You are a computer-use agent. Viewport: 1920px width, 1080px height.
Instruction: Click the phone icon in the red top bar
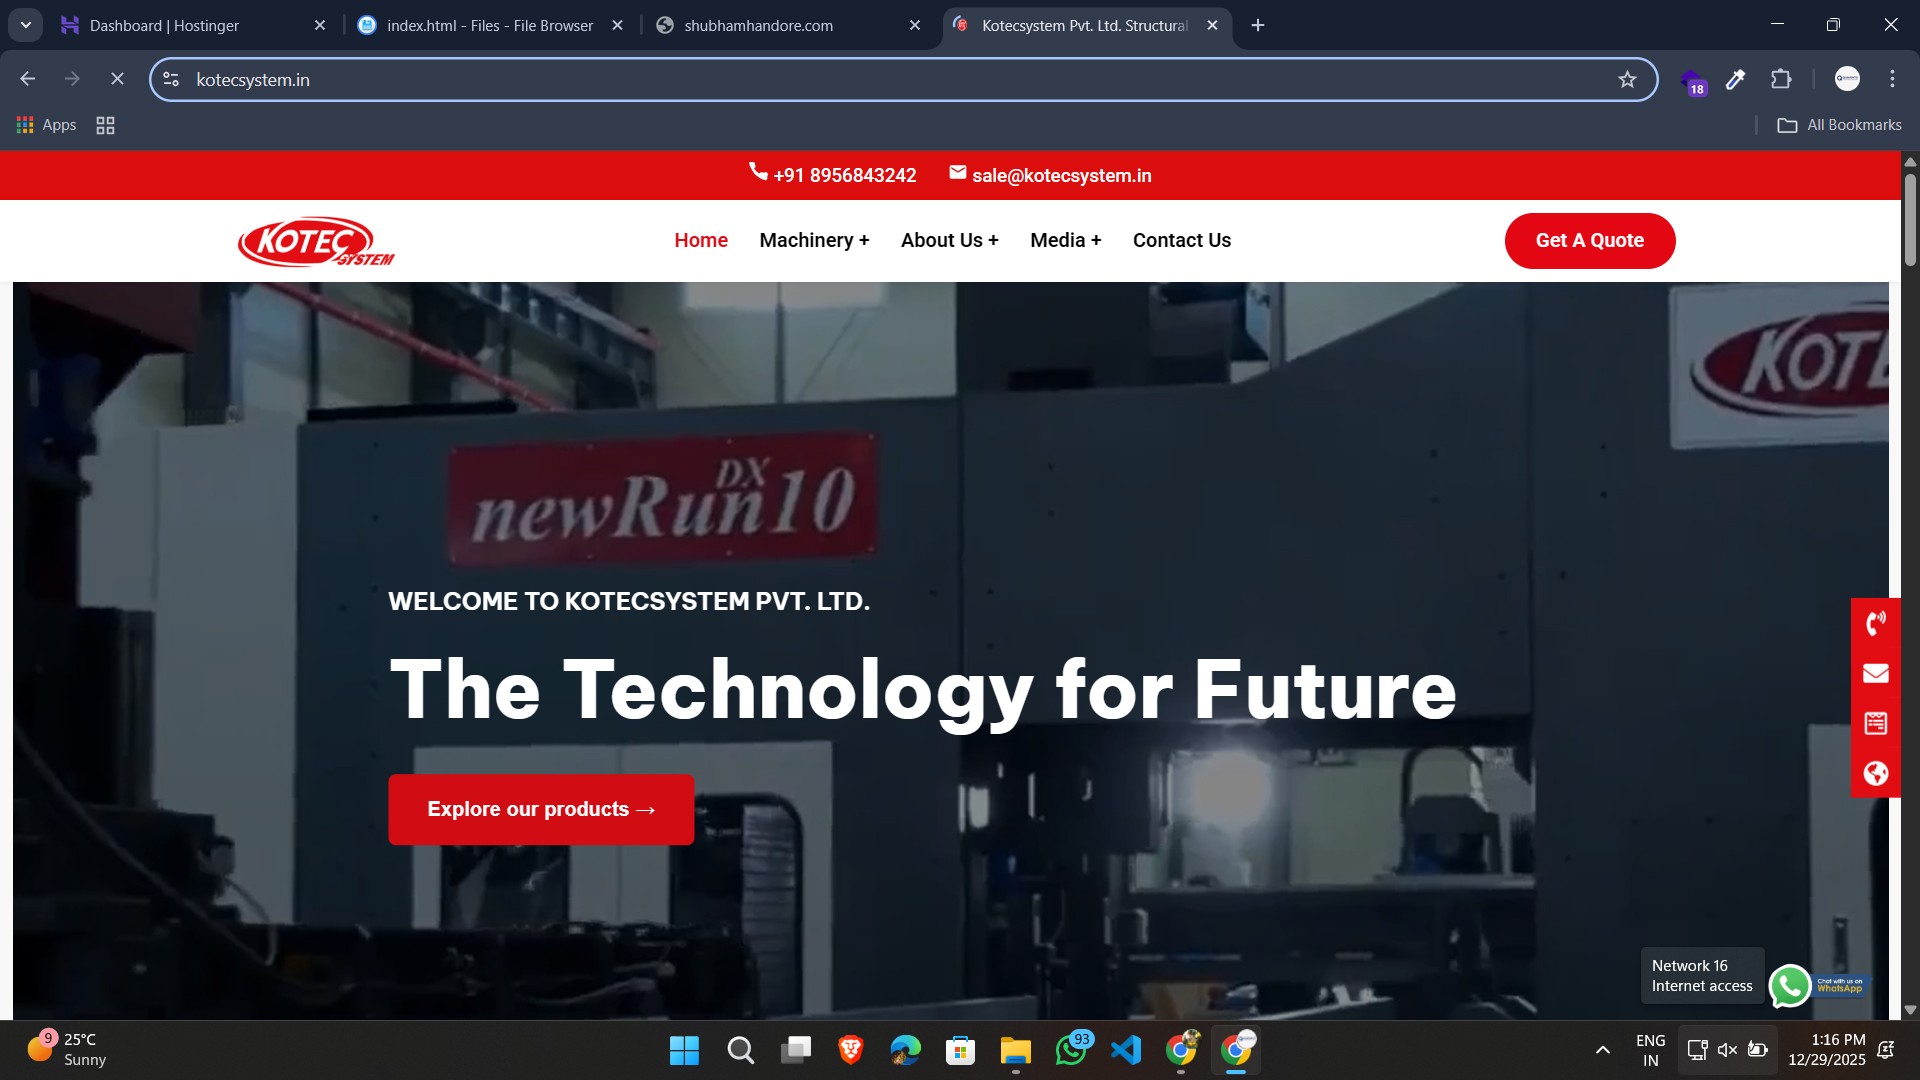[x=758, y=172]
